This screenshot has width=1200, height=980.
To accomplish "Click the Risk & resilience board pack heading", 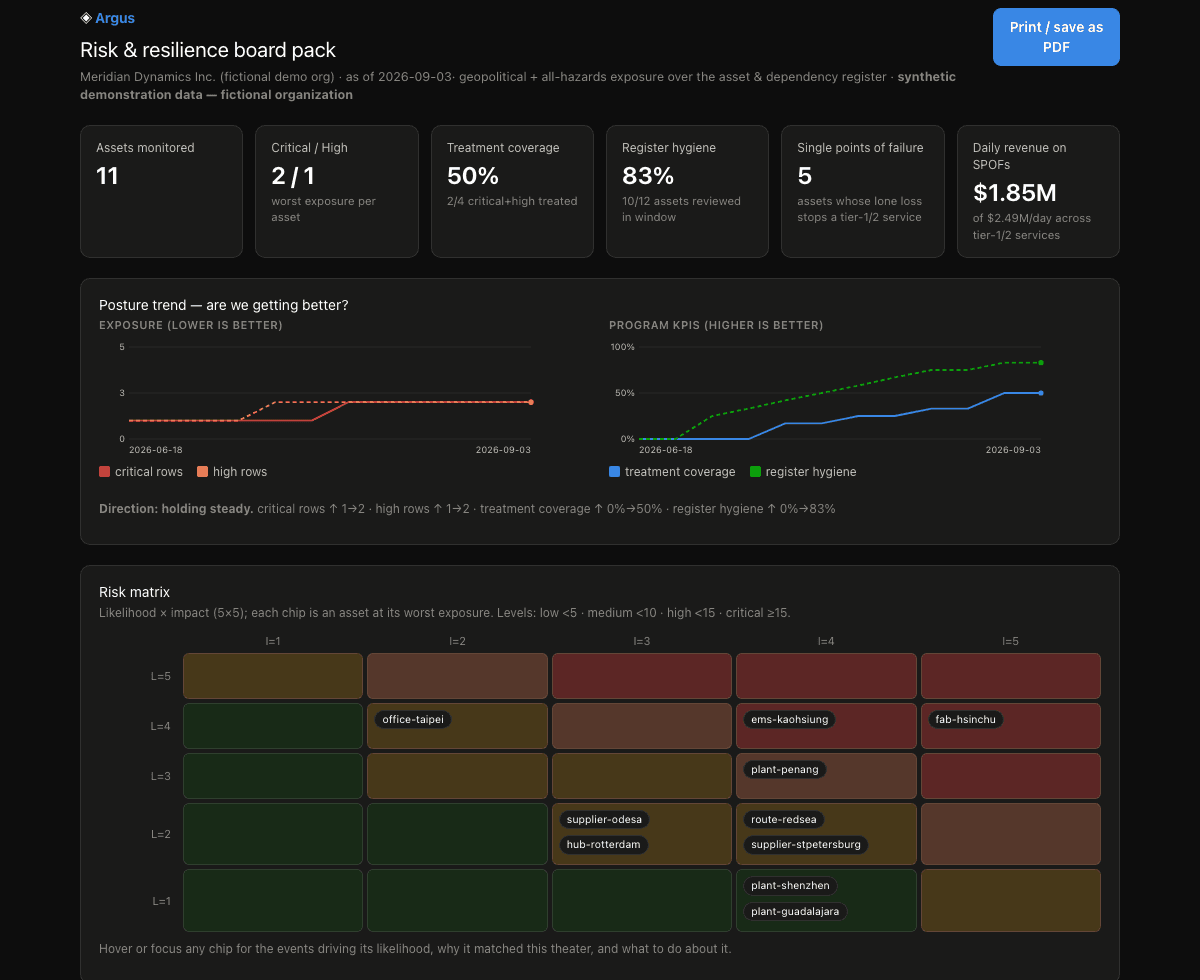I will (208, 50).
